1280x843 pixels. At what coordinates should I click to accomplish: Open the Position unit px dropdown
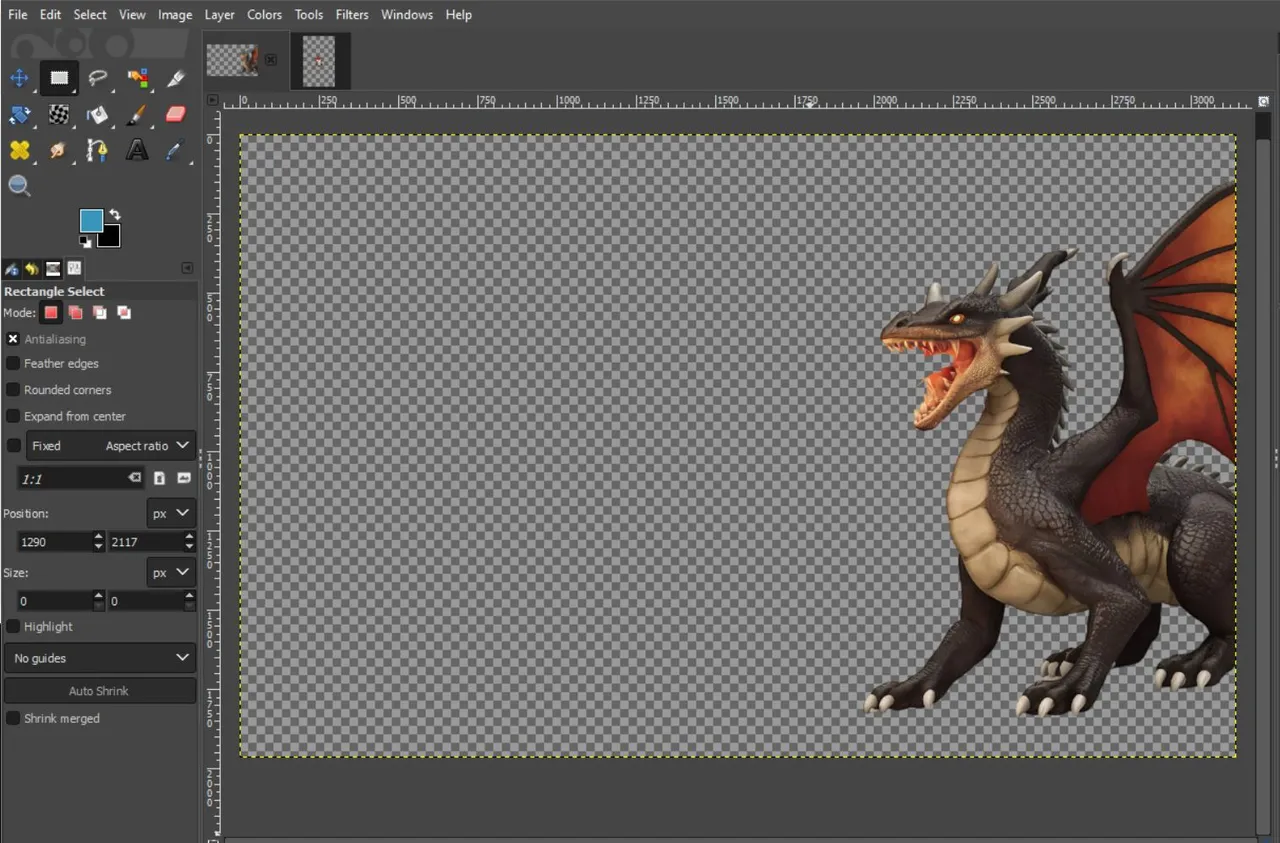[171, 513]
